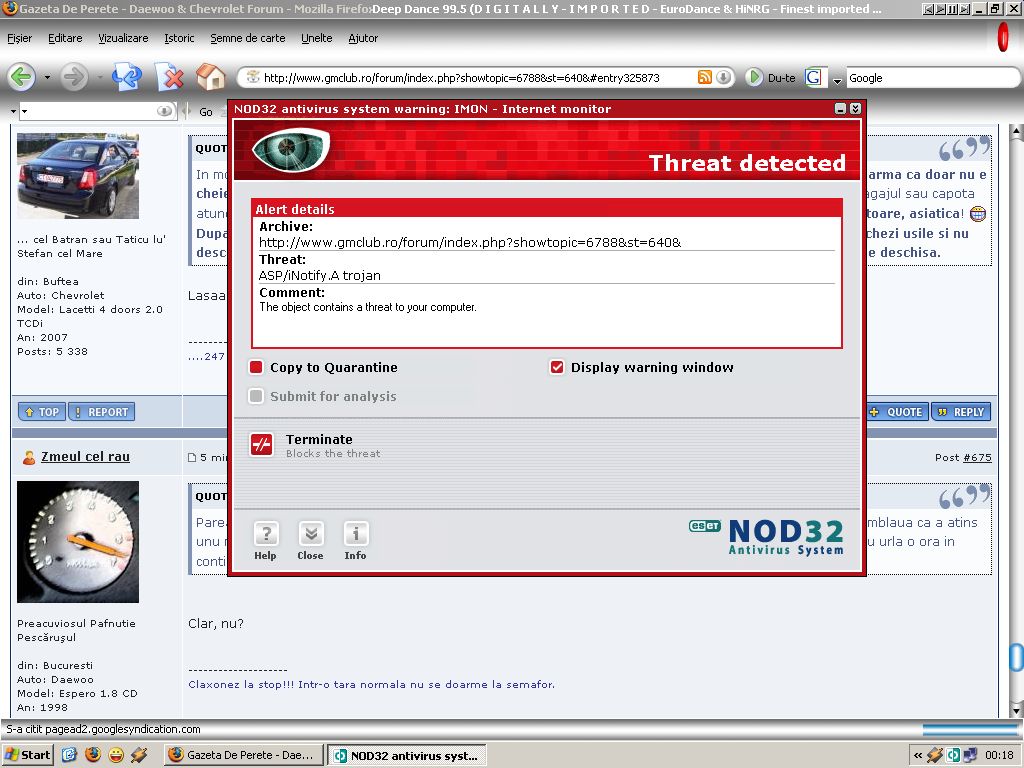Screen dimensions: 1024x768
Task: Minimize the NOD32 warning dialog
Action: pos(840,109)
